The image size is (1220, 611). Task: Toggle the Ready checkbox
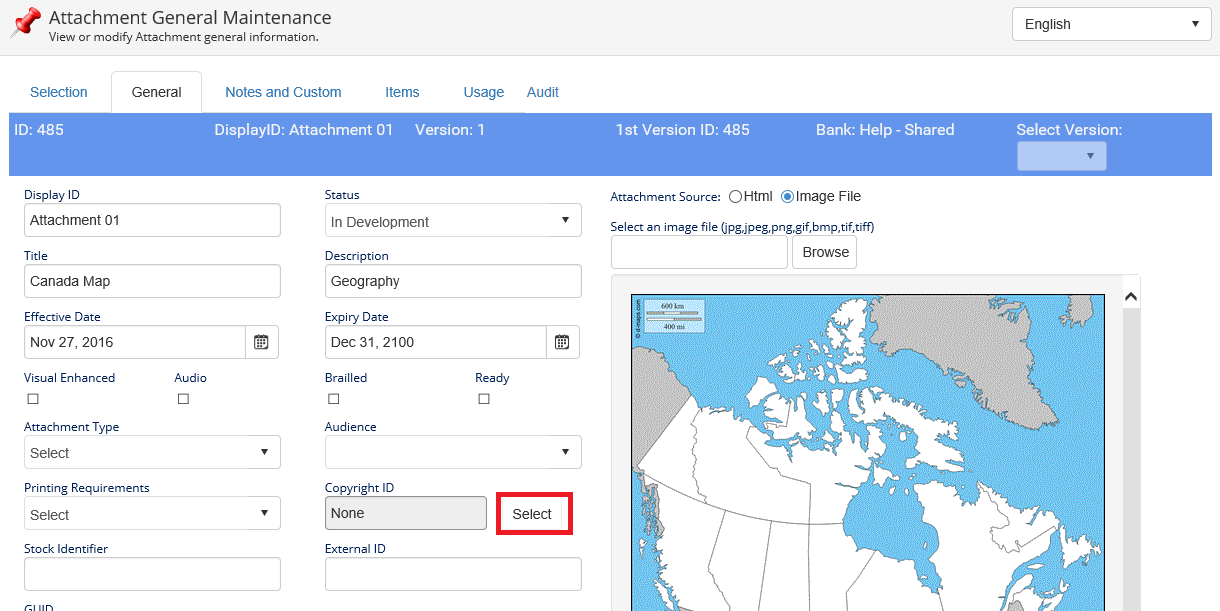click(484, 399)
